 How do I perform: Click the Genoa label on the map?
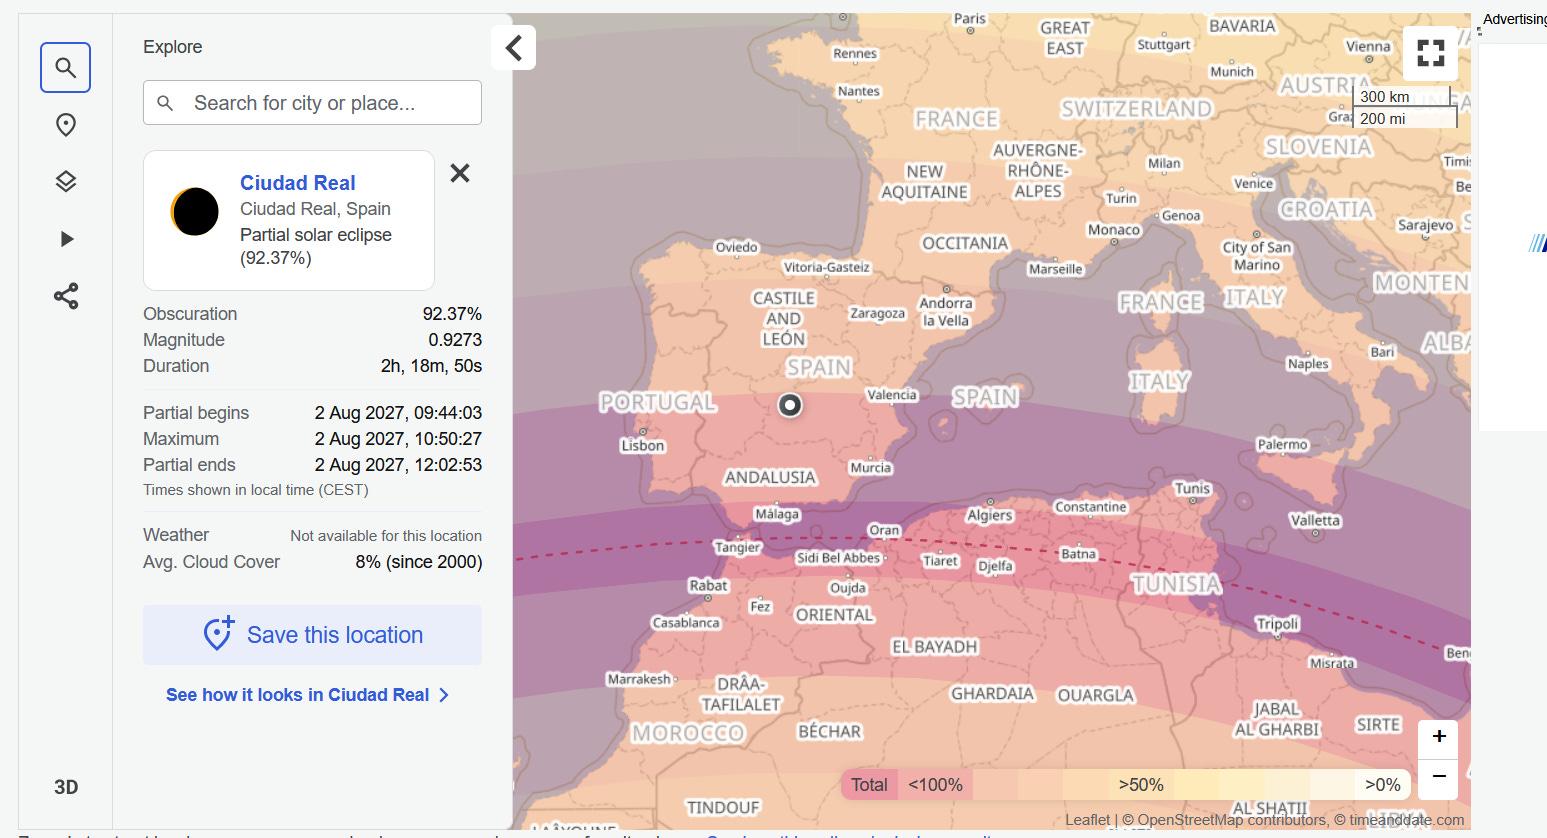[x=1181, y=216]
